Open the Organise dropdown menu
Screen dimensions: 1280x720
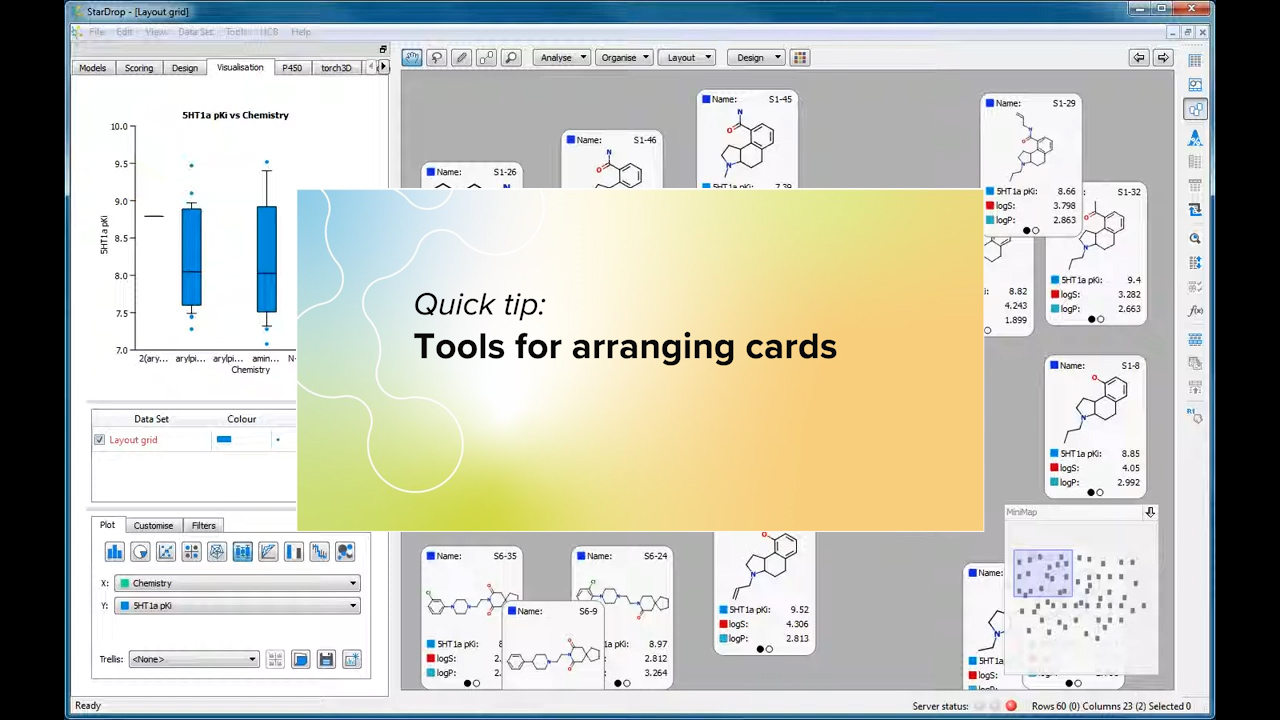tap(624, 58)
